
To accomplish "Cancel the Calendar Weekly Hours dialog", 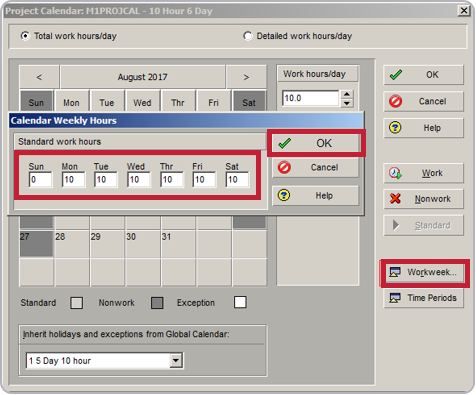I will click(316, 167).
